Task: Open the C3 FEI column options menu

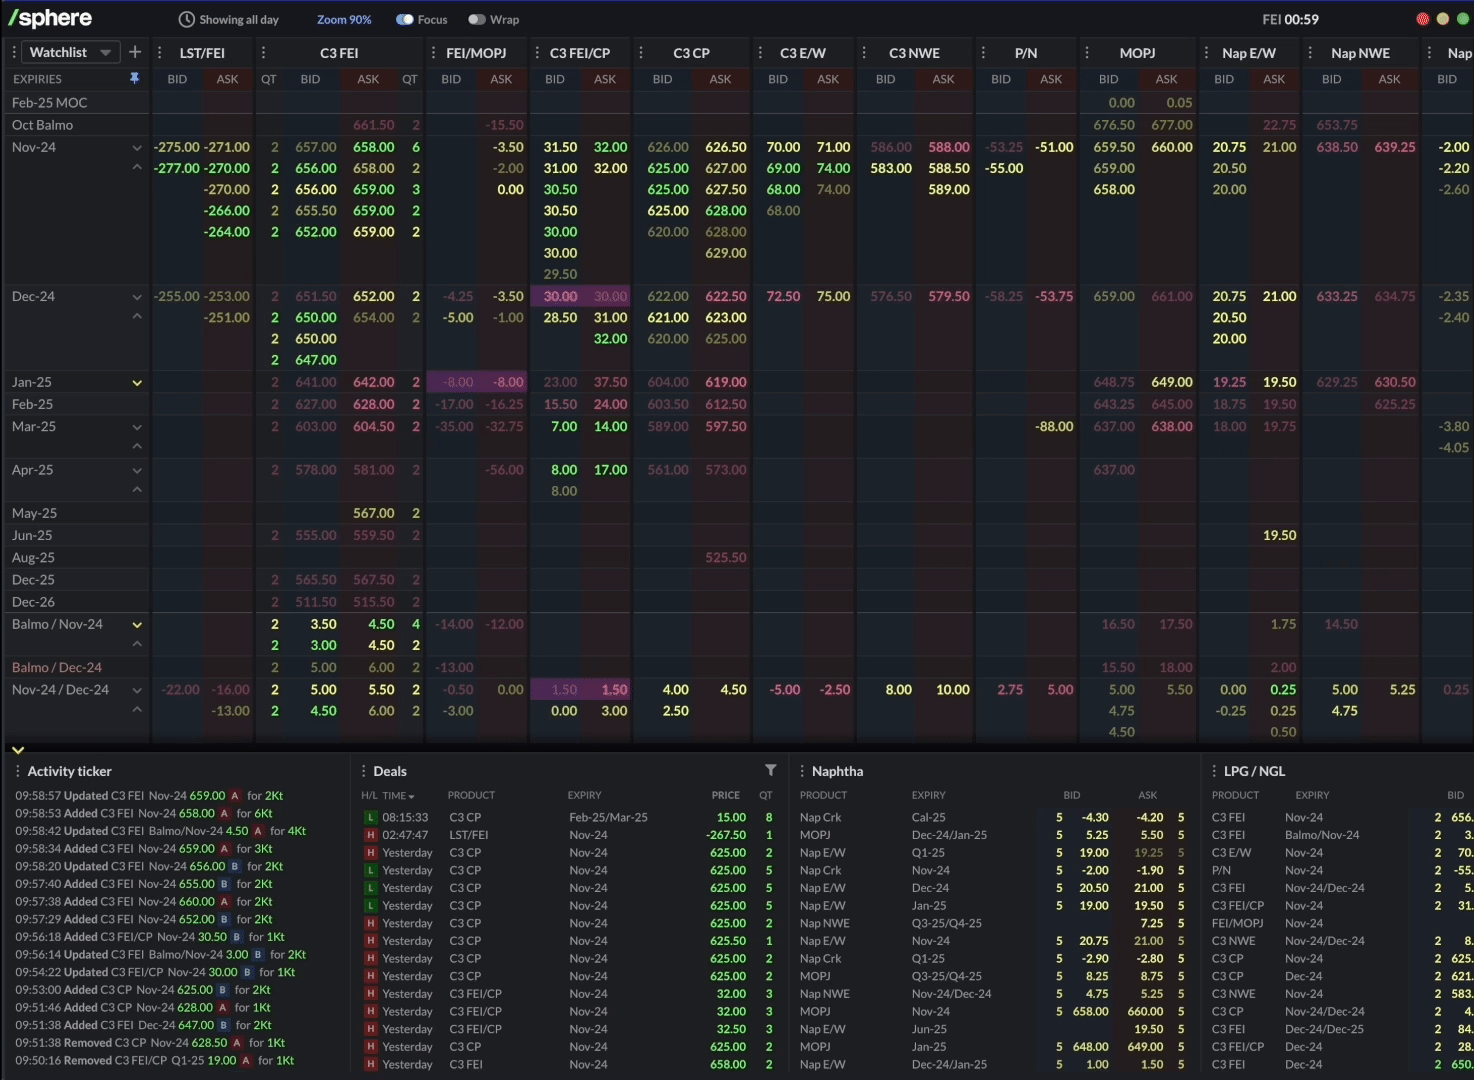Action: (x=263, y=52)
